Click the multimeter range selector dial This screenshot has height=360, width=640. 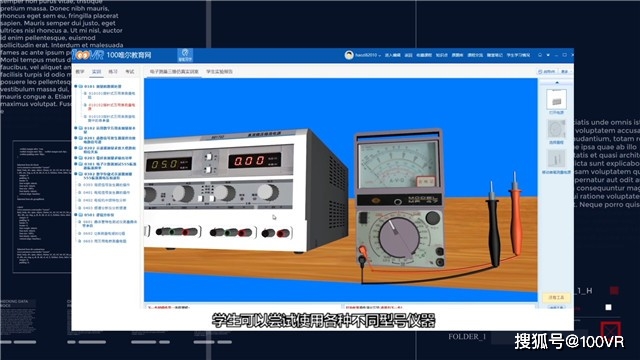point(399,238)
